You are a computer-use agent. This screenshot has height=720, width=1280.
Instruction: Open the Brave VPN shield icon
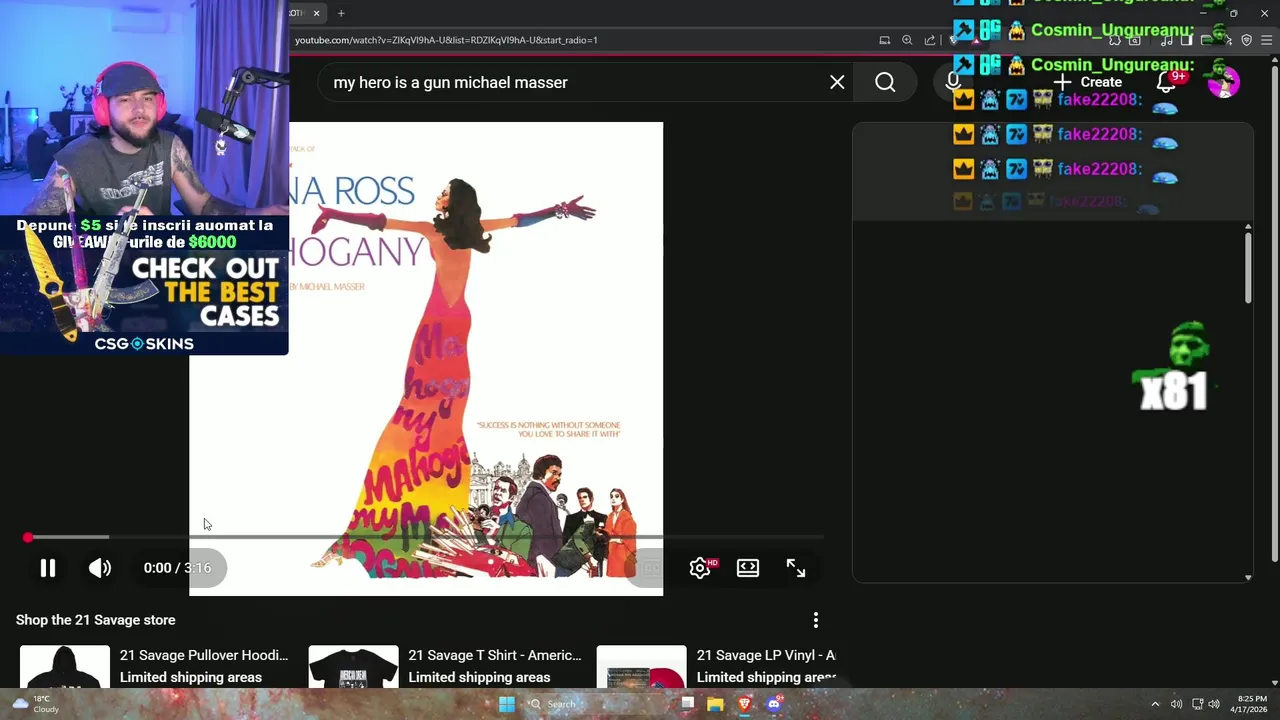click(x=1246, y=40)
